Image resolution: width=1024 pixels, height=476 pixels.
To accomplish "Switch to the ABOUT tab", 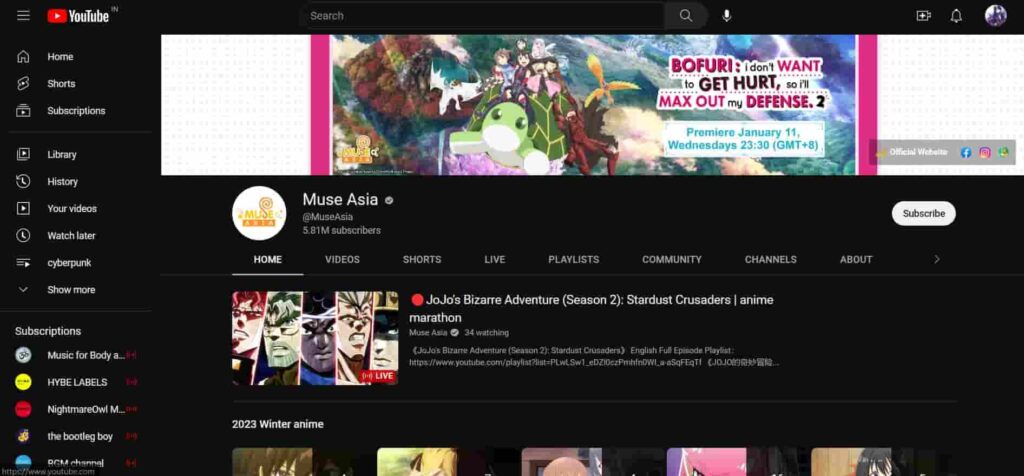I will click(856, 259).
